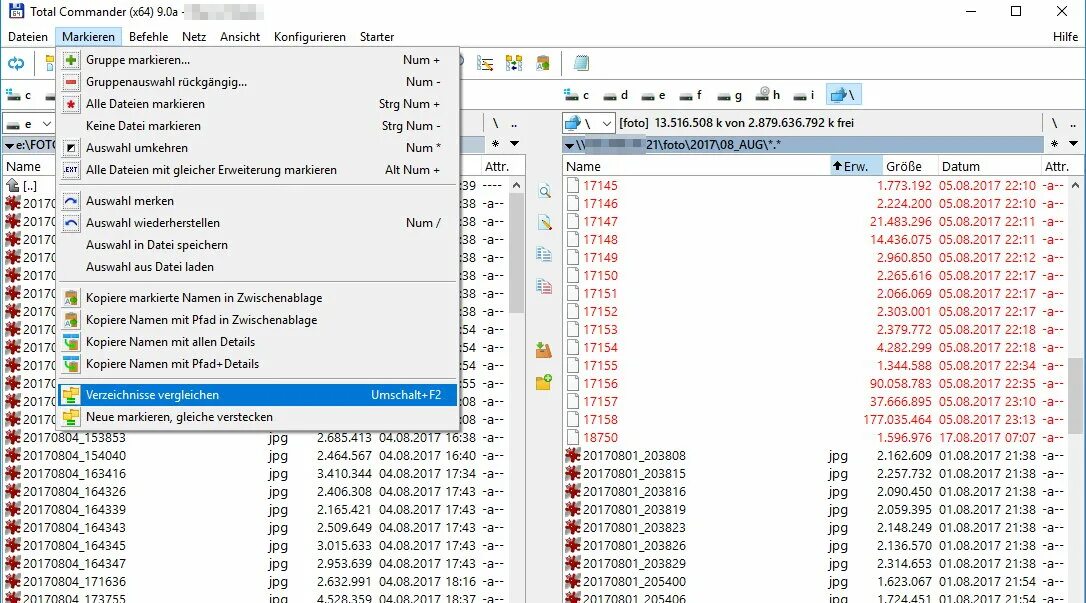
Task: Expand path history arrow before e:\FOTO path
Action: click(x=10, y=145)
